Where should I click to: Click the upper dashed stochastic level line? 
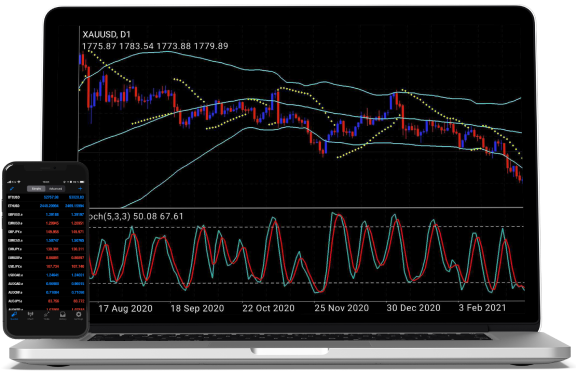point(307,227)
